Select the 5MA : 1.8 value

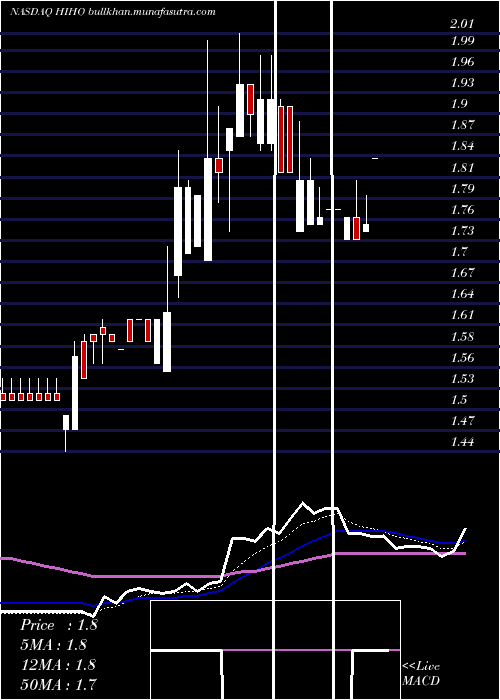53,645
